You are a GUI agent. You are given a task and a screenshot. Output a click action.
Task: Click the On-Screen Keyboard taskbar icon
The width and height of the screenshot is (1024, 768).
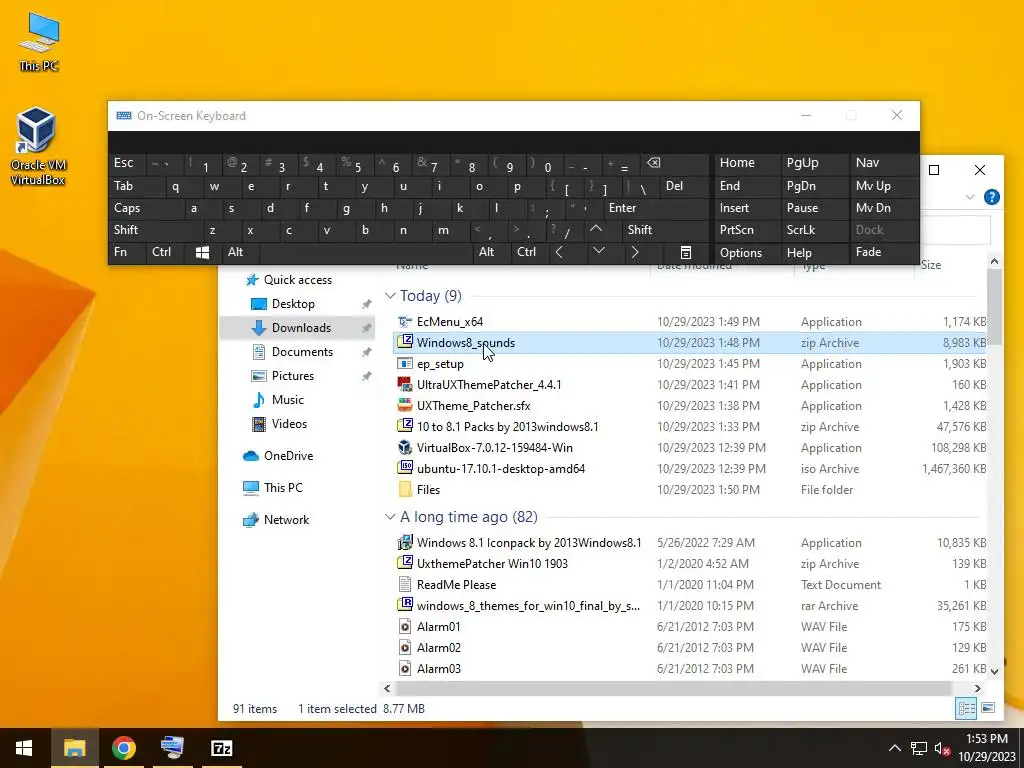coord(172,748)
